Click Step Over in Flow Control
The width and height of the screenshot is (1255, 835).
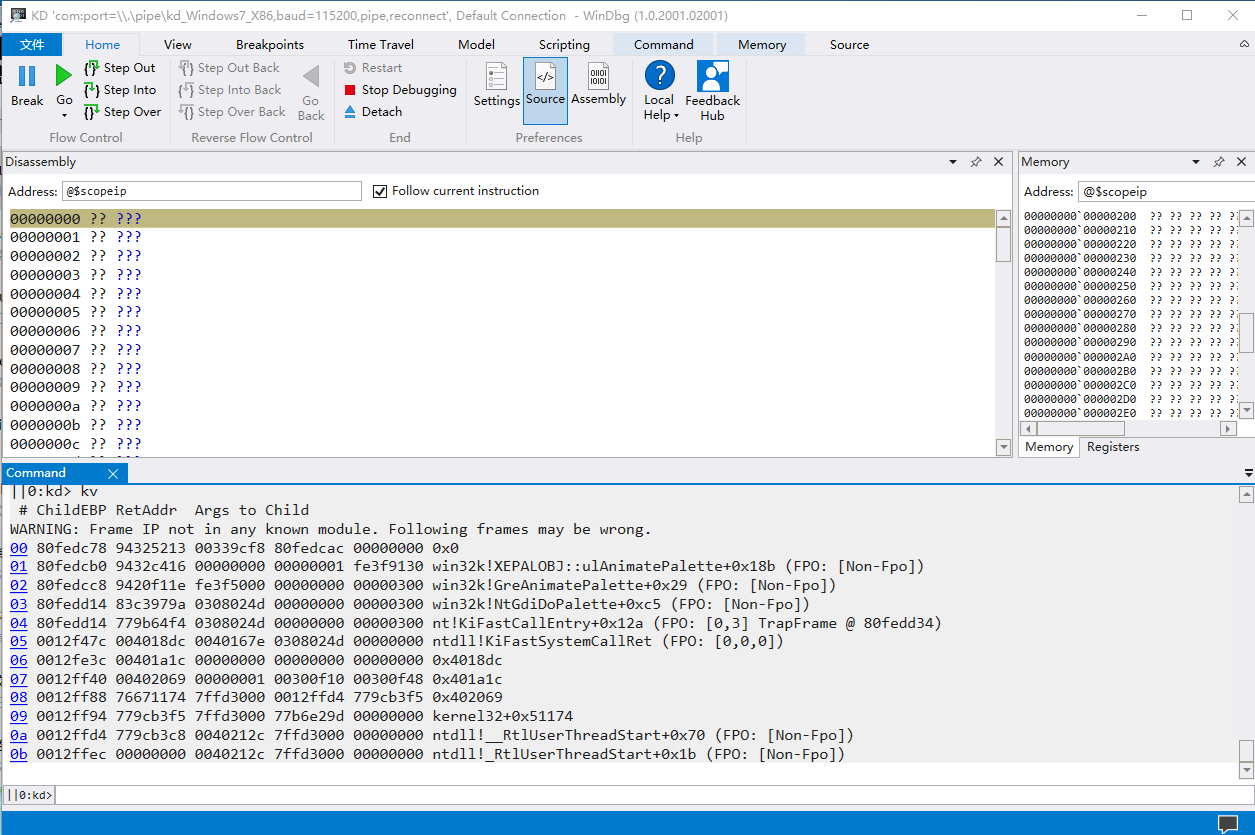pos(122,112)
